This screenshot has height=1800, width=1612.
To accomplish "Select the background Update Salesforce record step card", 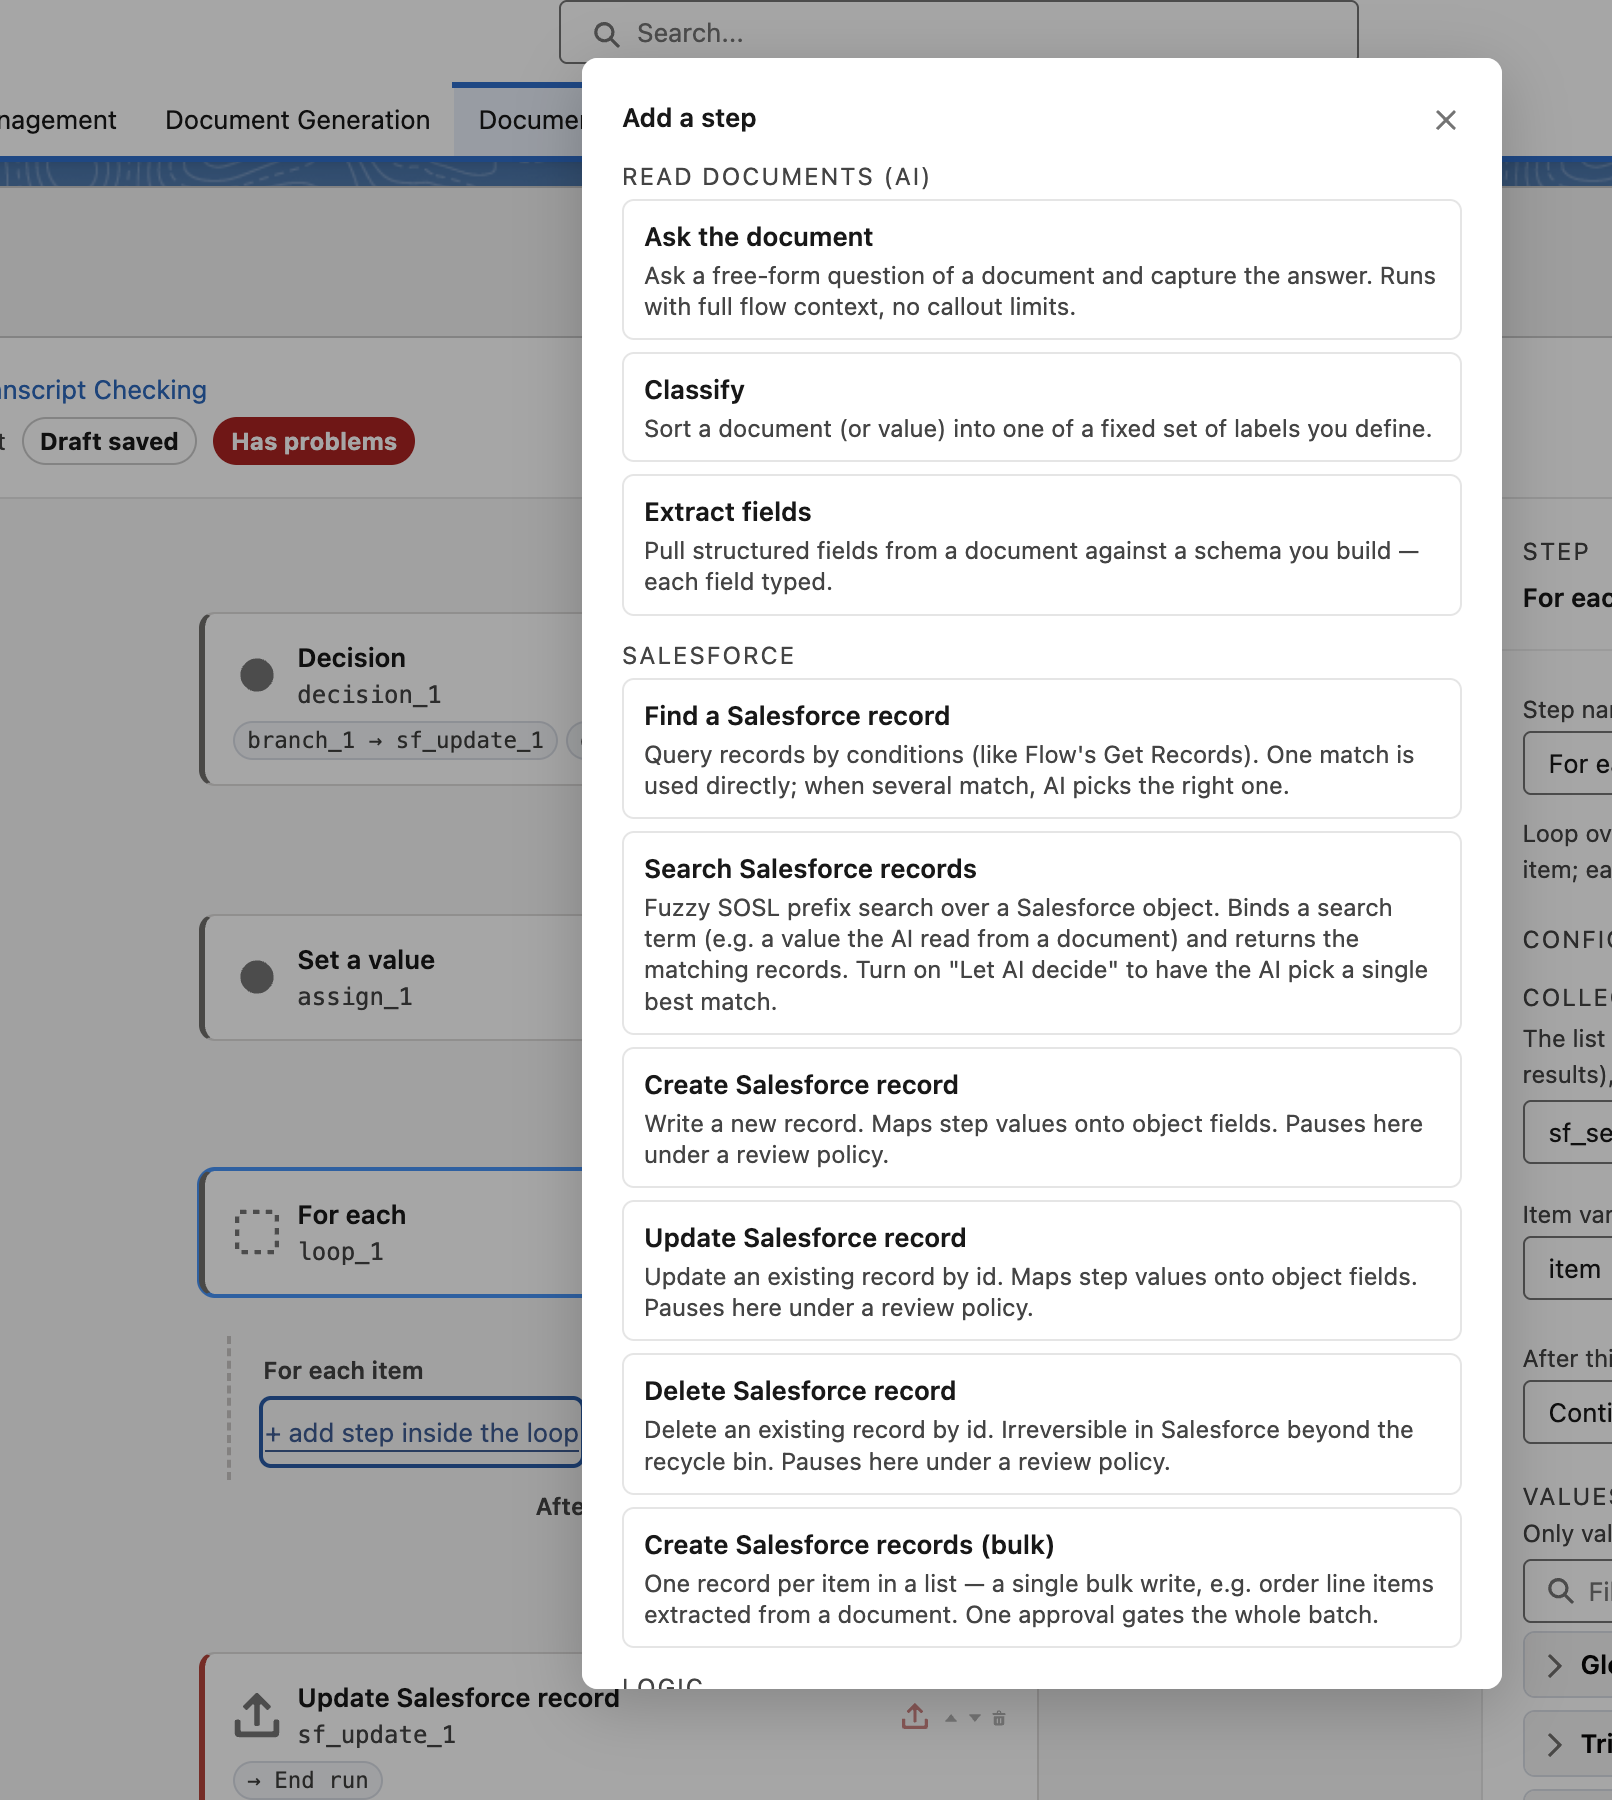I will [619, 1727].
